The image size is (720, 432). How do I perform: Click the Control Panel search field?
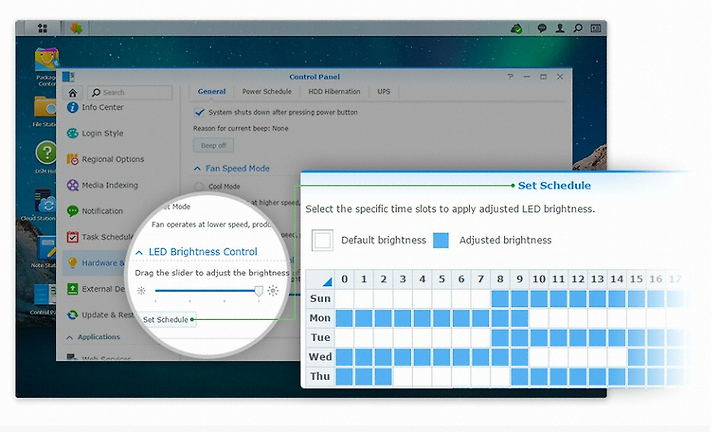point(130,93)
